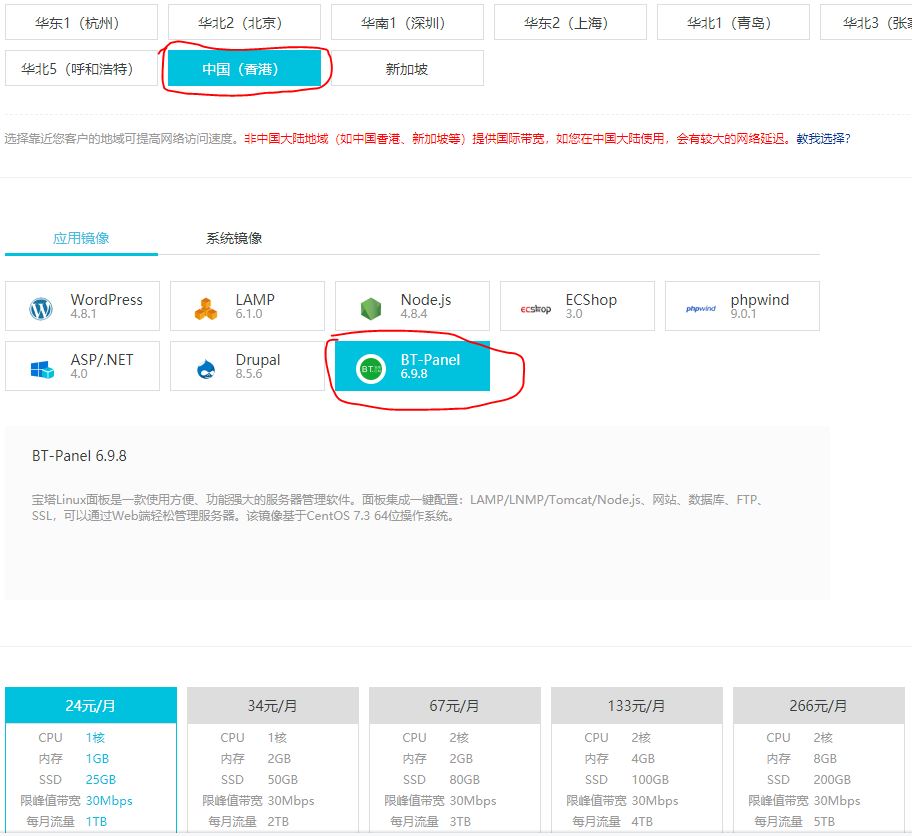
Task: Select the 华南1（深圳）region option
Action: coord(407,22)
